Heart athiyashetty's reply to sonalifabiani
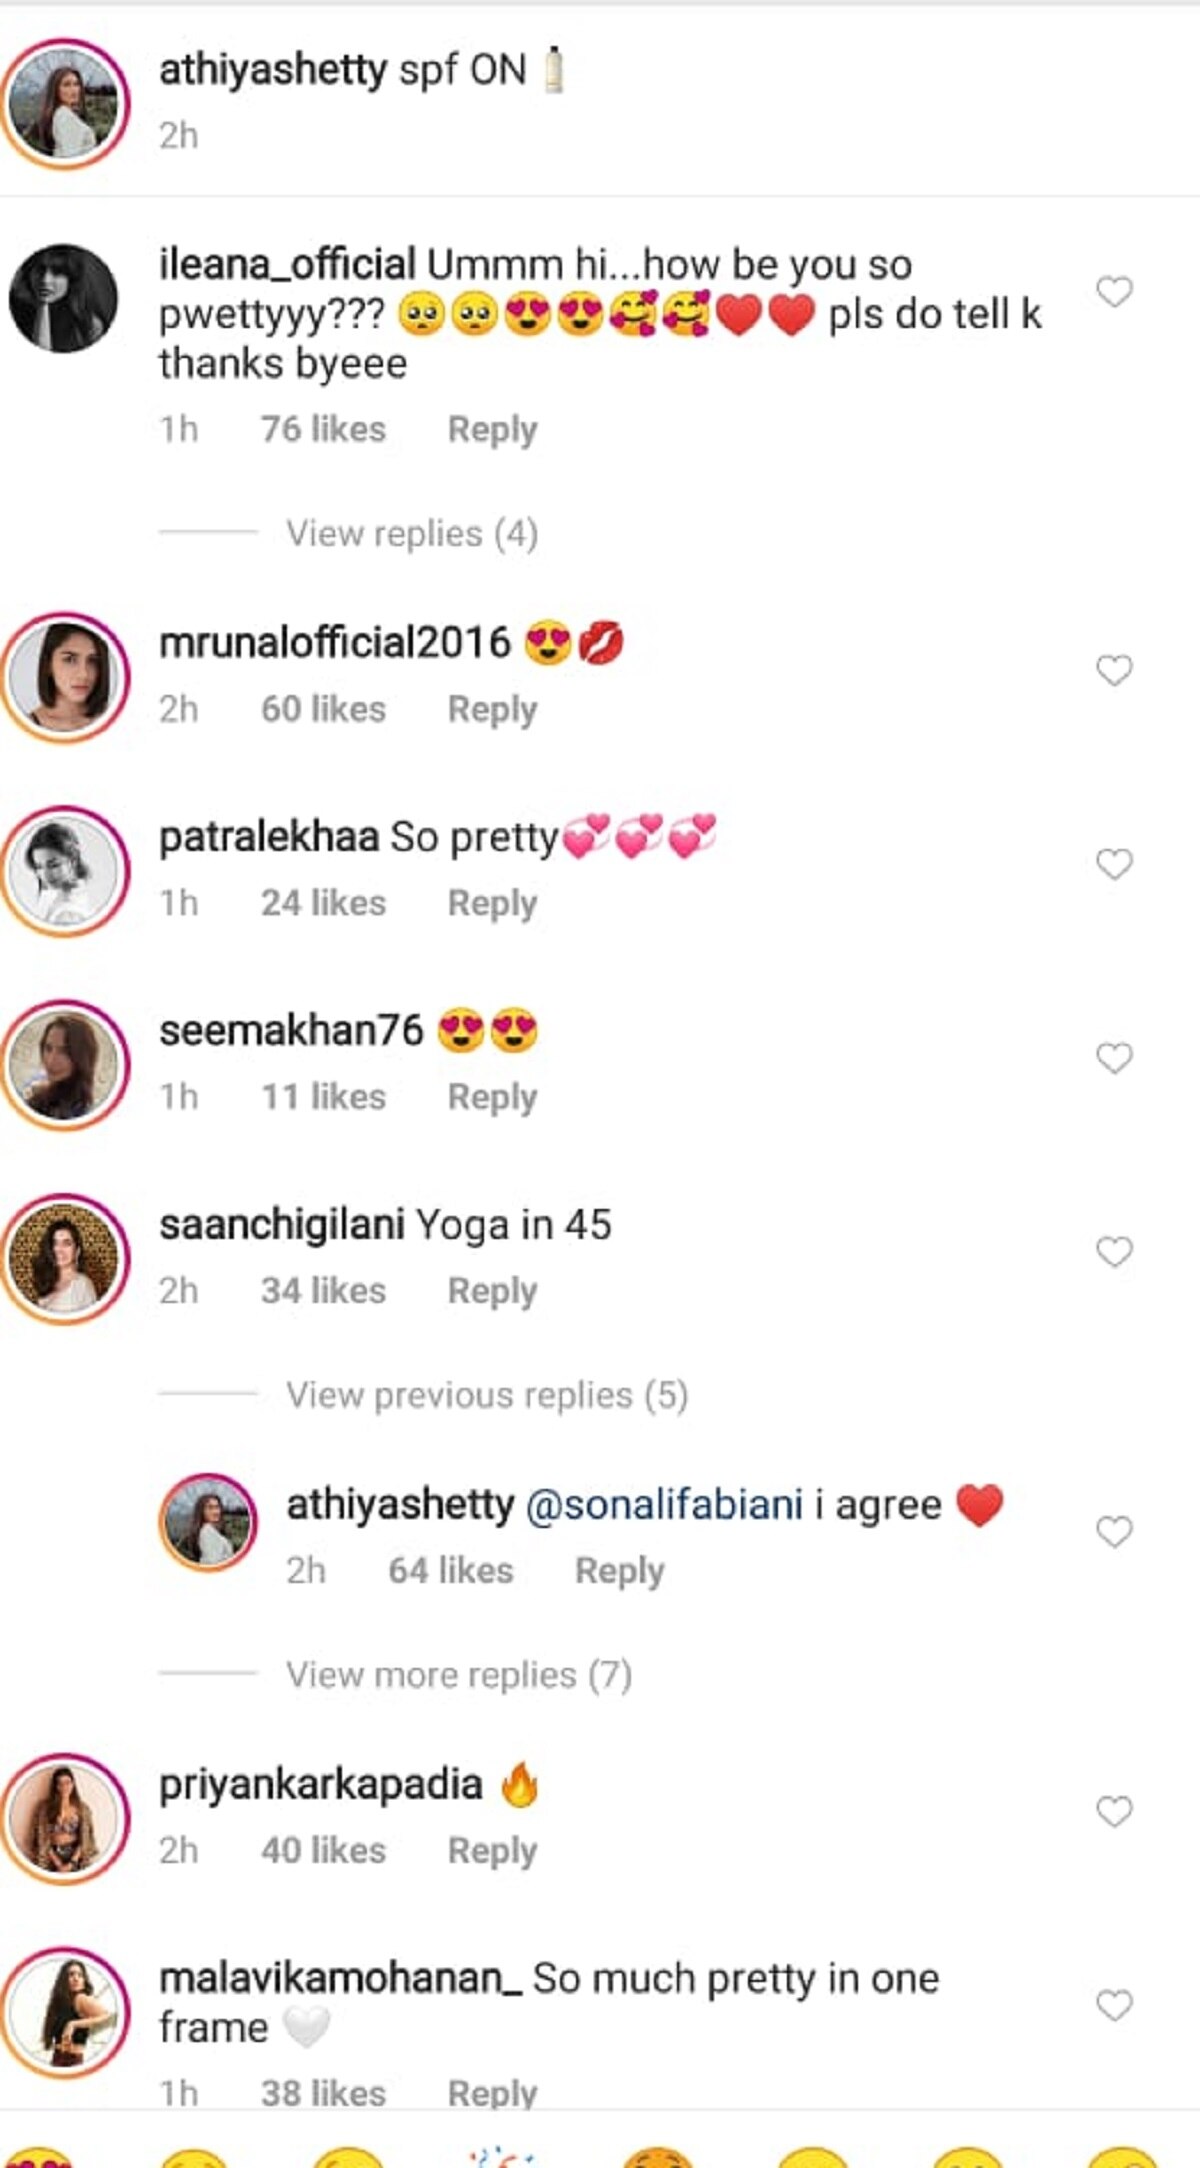This screenshot has height=2168, width=1200. [1114, 1532]
